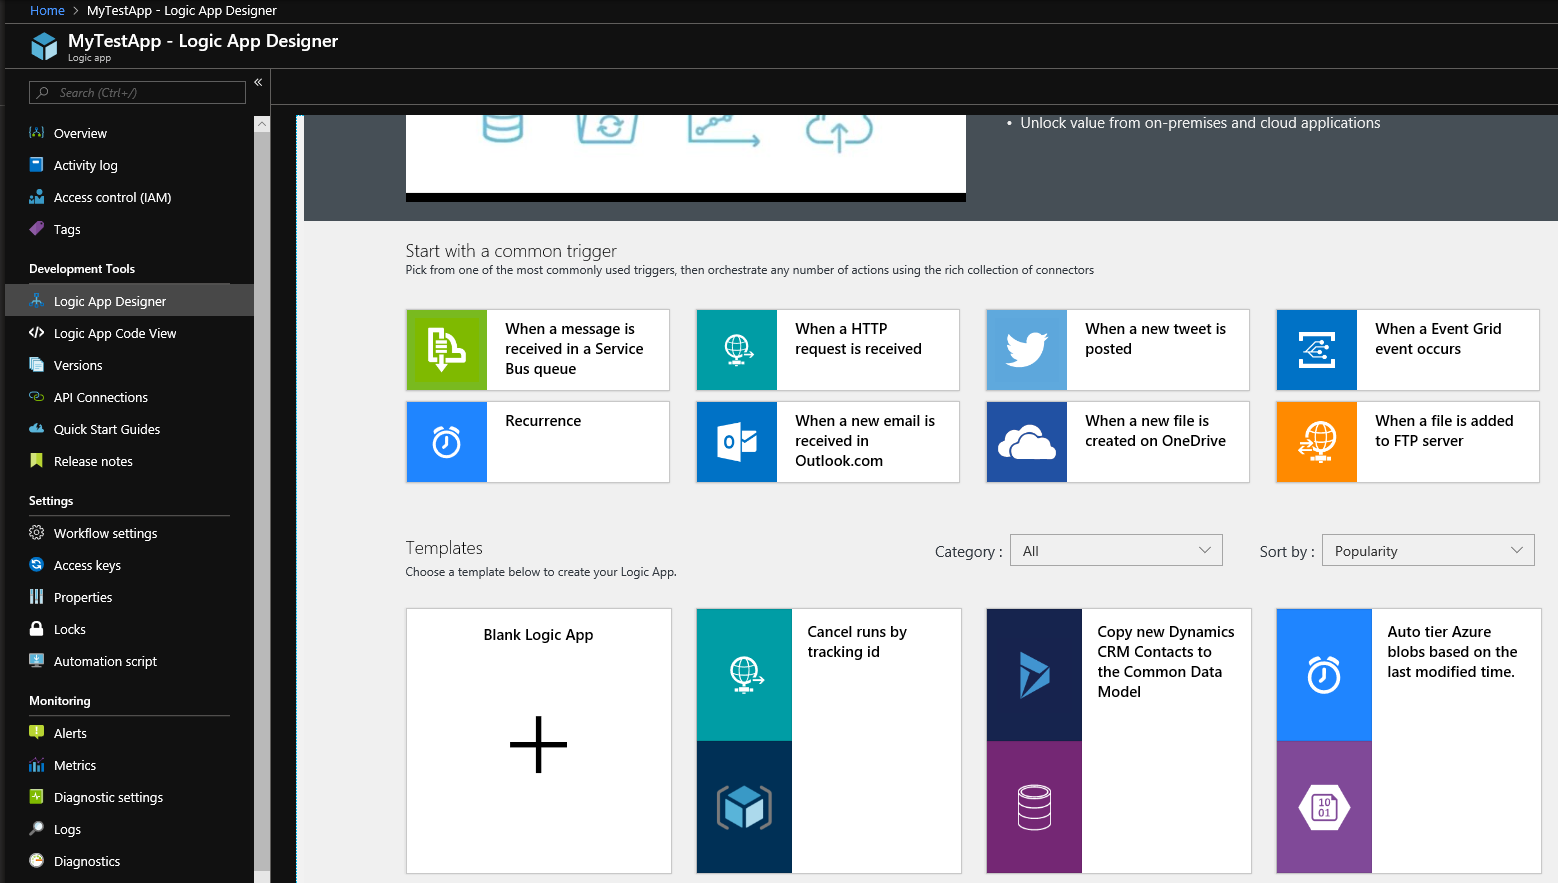Click the Twitter bird trigger icon
The width and height of the screenshot is (1558, 883).
(1027, 350)
